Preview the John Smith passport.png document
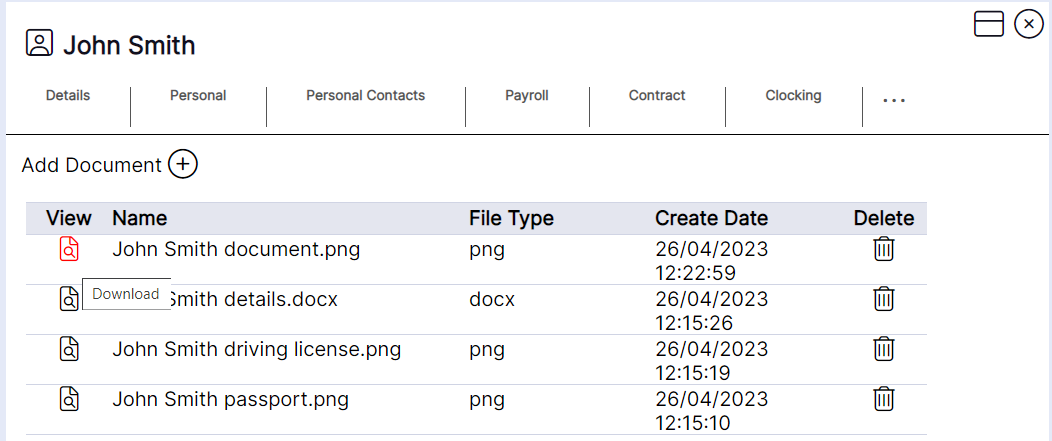 click(68, 399)
